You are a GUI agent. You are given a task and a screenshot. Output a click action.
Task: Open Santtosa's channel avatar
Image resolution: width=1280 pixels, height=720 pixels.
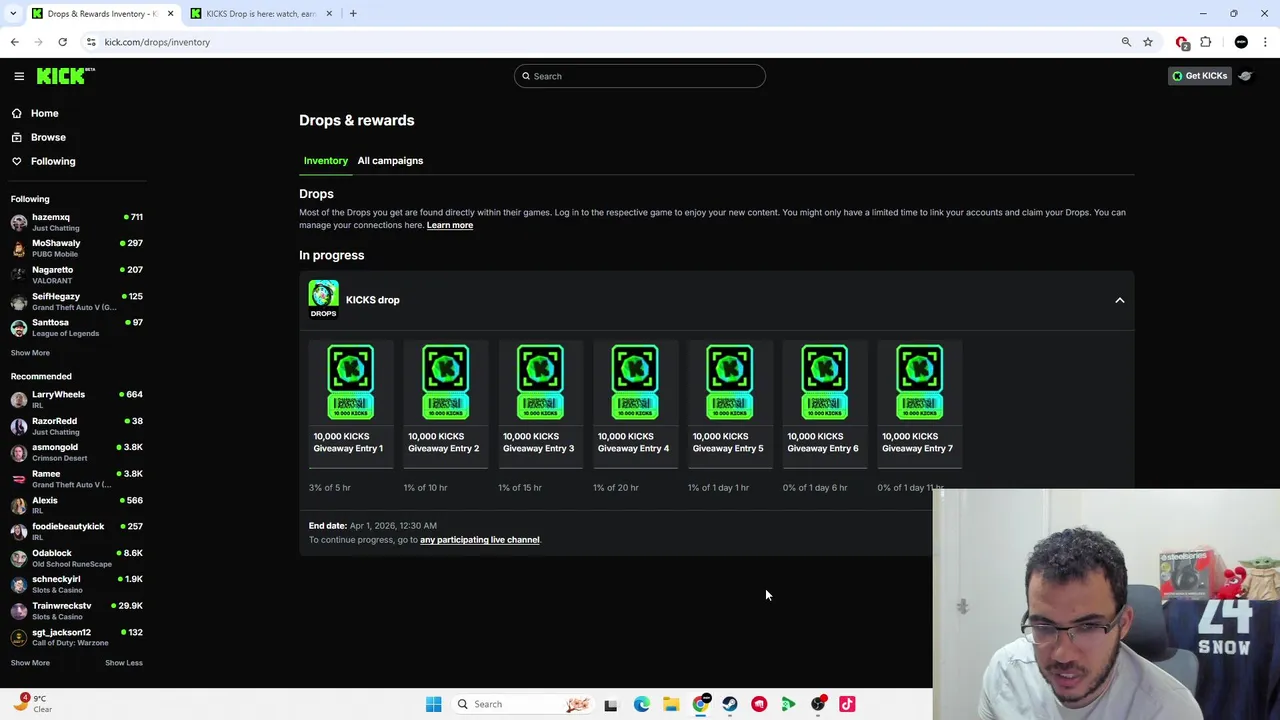pyautogui.click(x=19, y=328)
